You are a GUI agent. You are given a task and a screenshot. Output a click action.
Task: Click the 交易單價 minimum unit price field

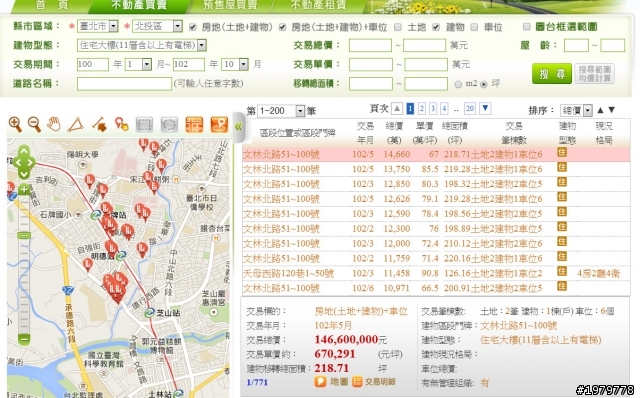(371, 64)
